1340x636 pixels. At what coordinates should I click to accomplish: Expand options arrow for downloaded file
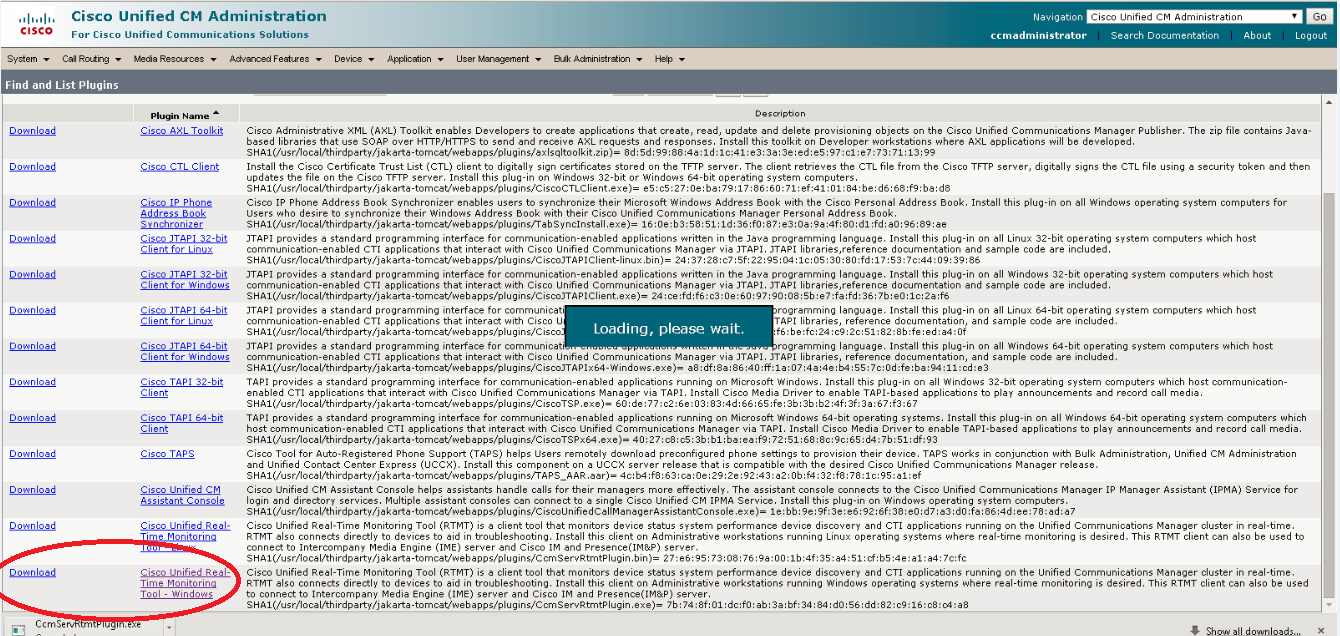[169, 627]
